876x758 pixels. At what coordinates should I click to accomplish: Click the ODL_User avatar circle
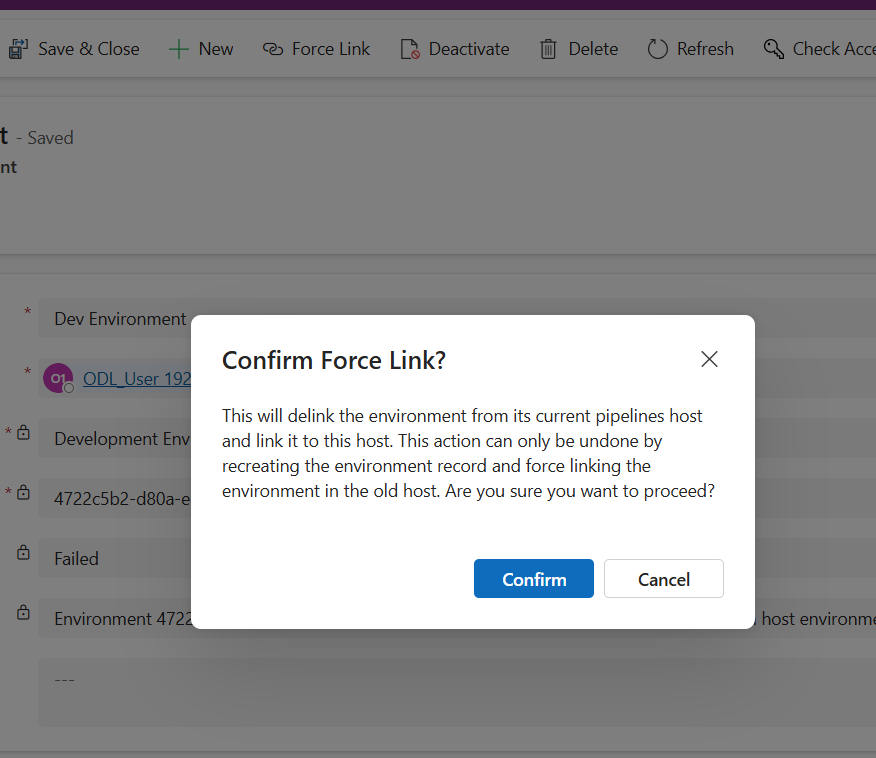[x=58, y=378]
